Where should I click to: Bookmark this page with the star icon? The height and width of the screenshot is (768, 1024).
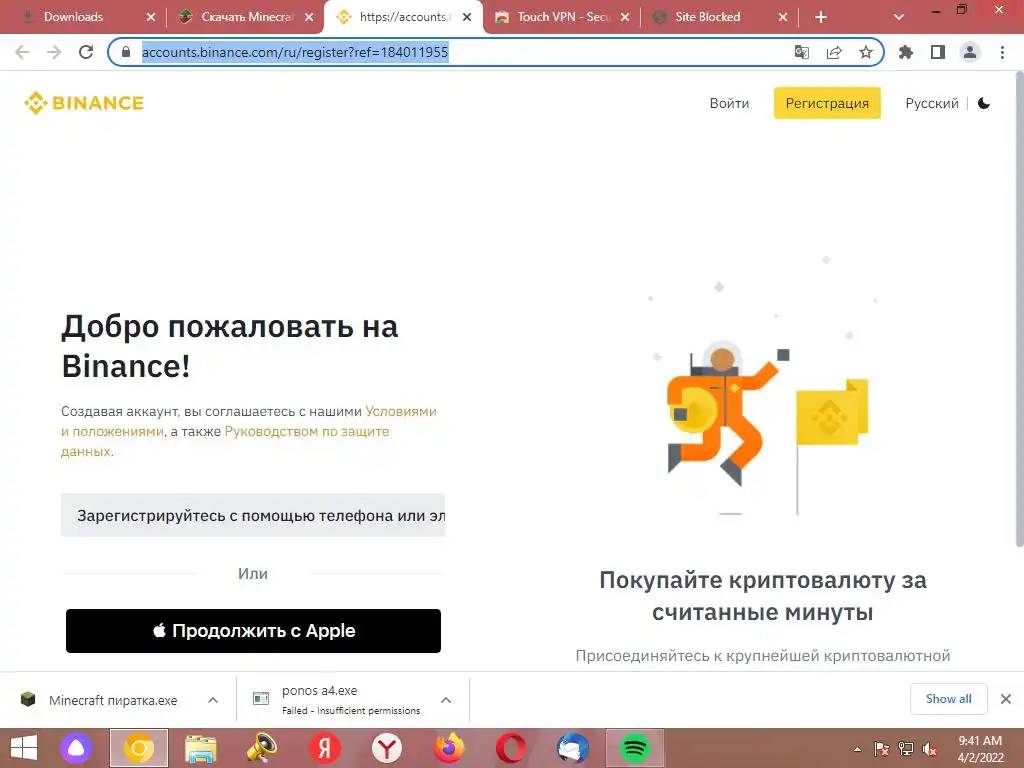pos(866,52)
